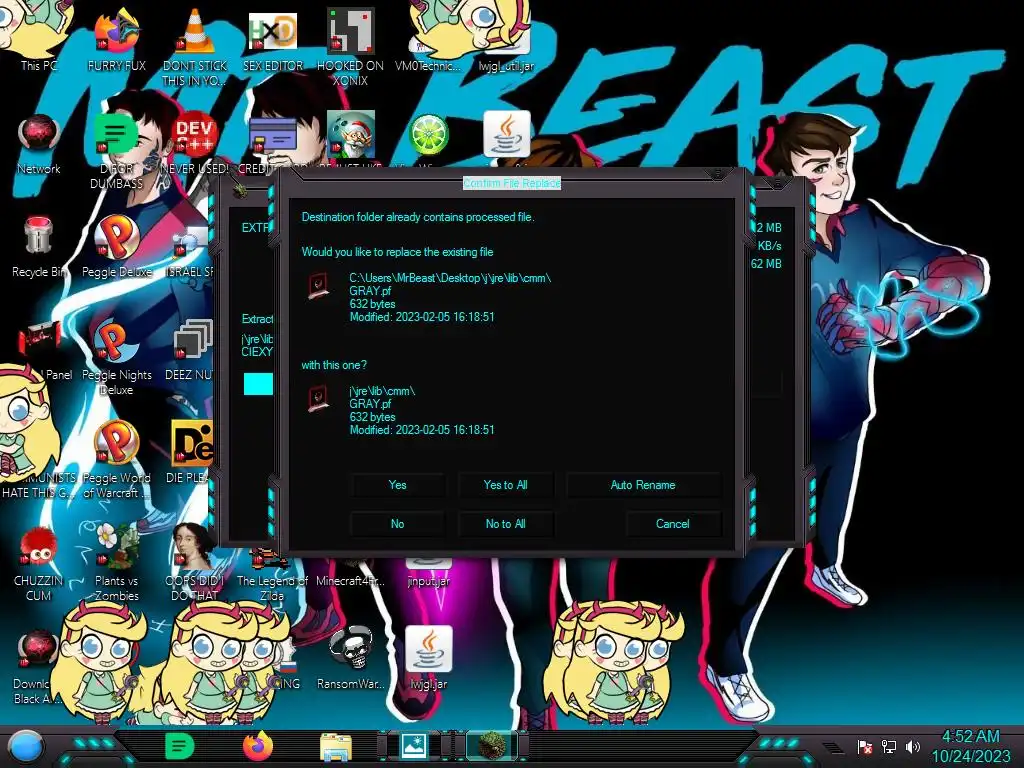1024x768 pixels.
Task: Launch Plants vs Zombies
Action: coord(116,563)
